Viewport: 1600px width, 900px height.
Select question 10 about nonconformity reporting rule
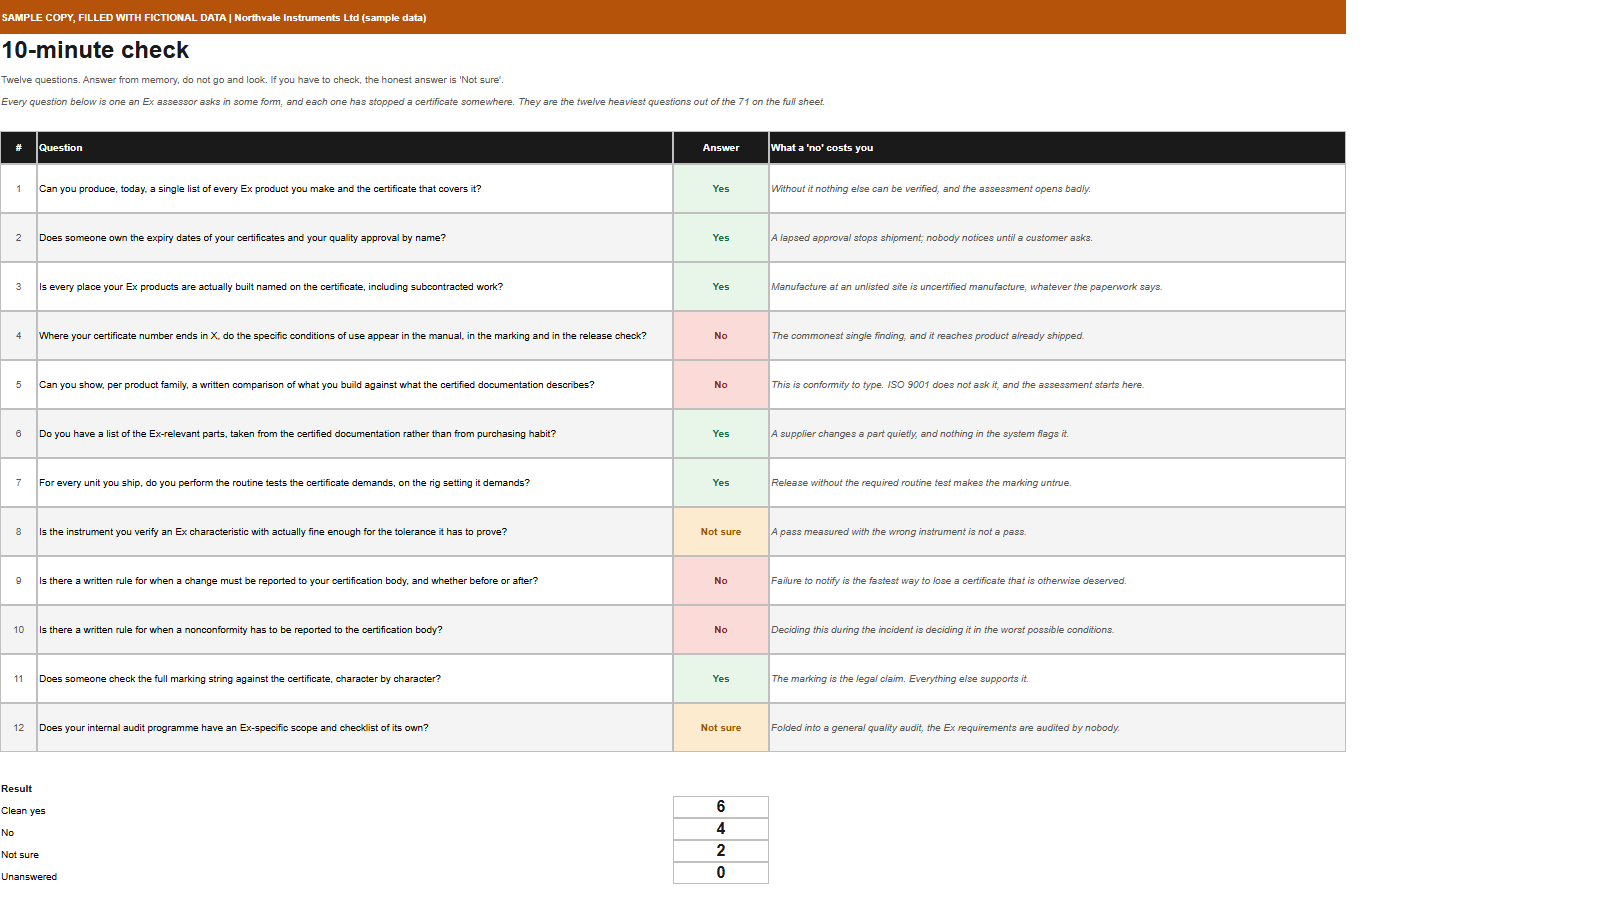240,630
